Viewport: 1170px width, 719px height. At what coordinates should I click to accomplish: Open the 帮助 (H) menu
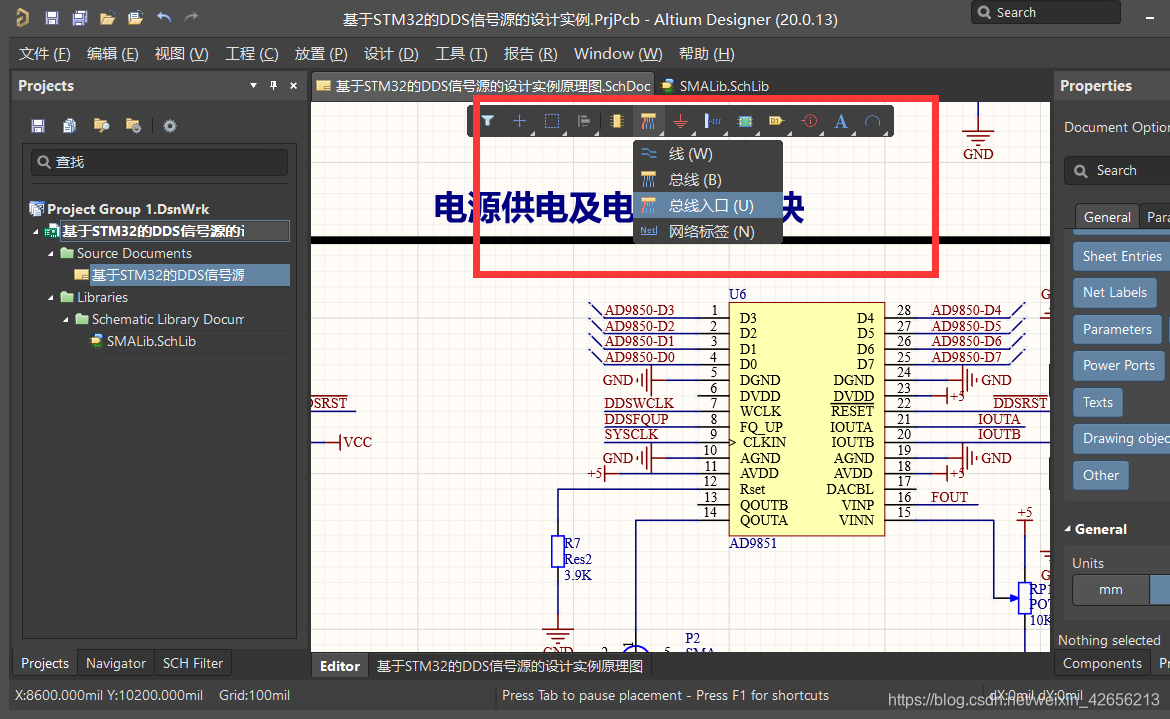point(707,54)
